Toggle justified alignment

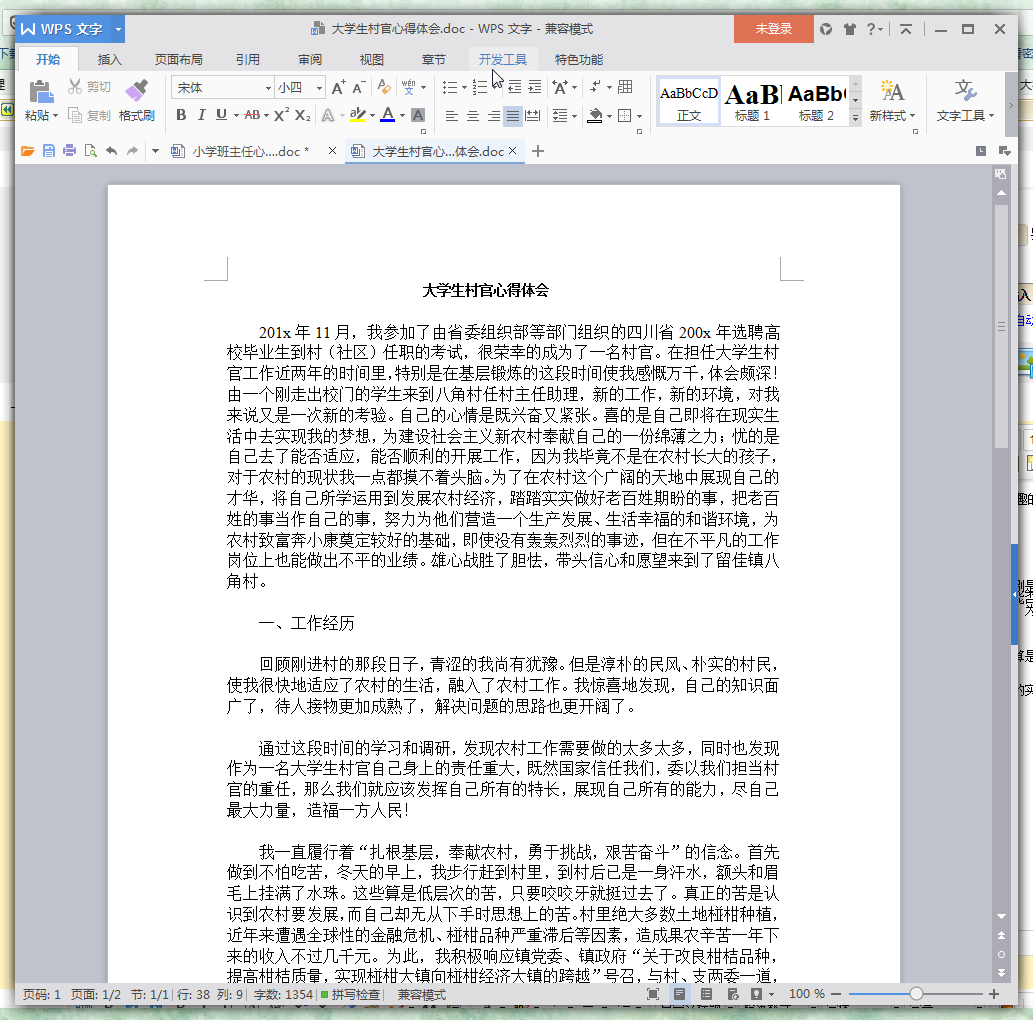pos(513,116)
